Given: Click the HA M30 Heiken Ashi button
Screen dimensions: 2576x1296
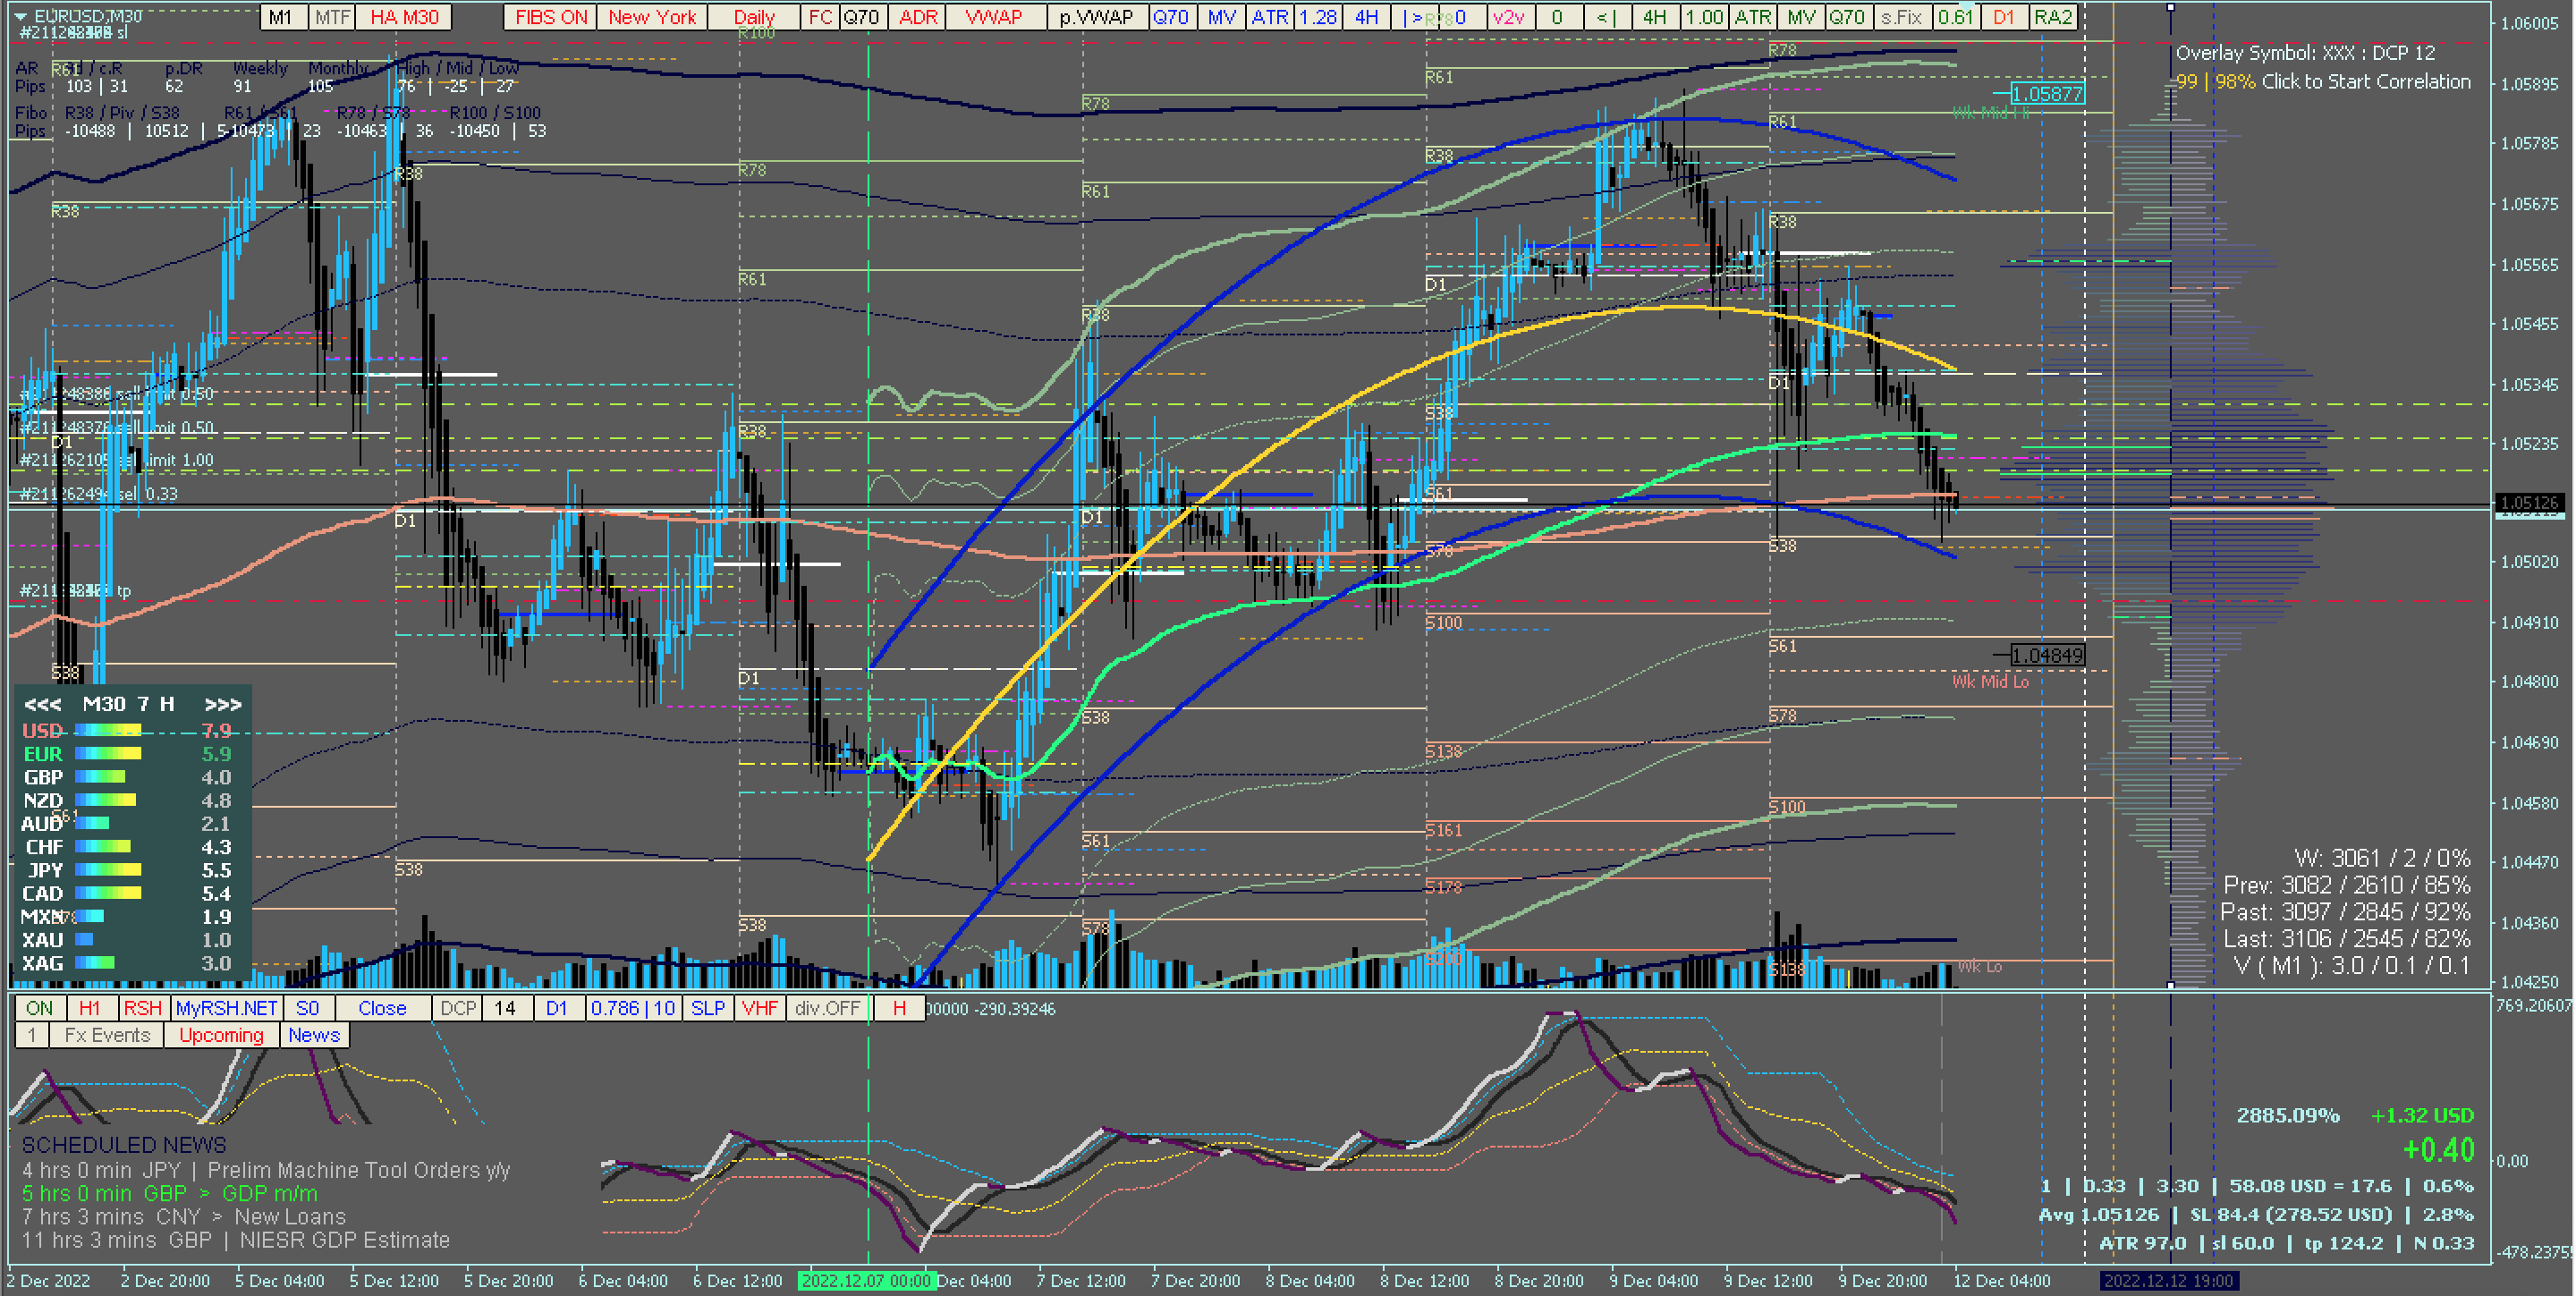Looking at the screenshot, I should click(404, 17).
